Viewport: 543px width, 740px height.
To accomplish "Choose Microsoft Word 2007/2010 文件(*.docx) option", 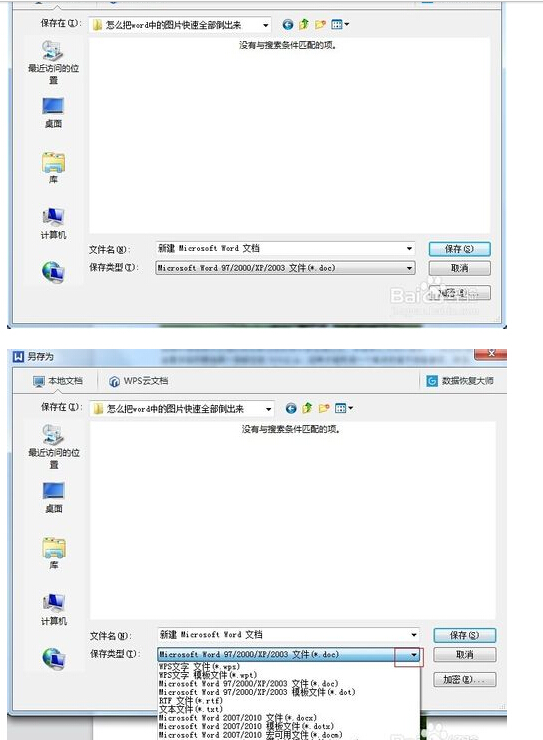I will pos(237,717).
